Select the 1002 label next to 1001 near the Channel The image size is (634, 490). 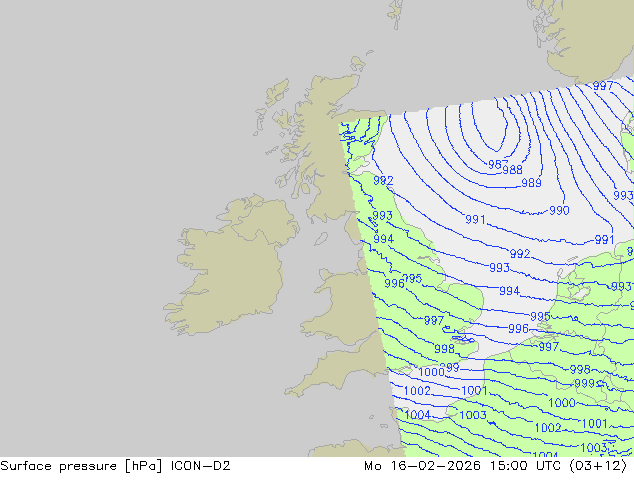[x=417, y=391]
